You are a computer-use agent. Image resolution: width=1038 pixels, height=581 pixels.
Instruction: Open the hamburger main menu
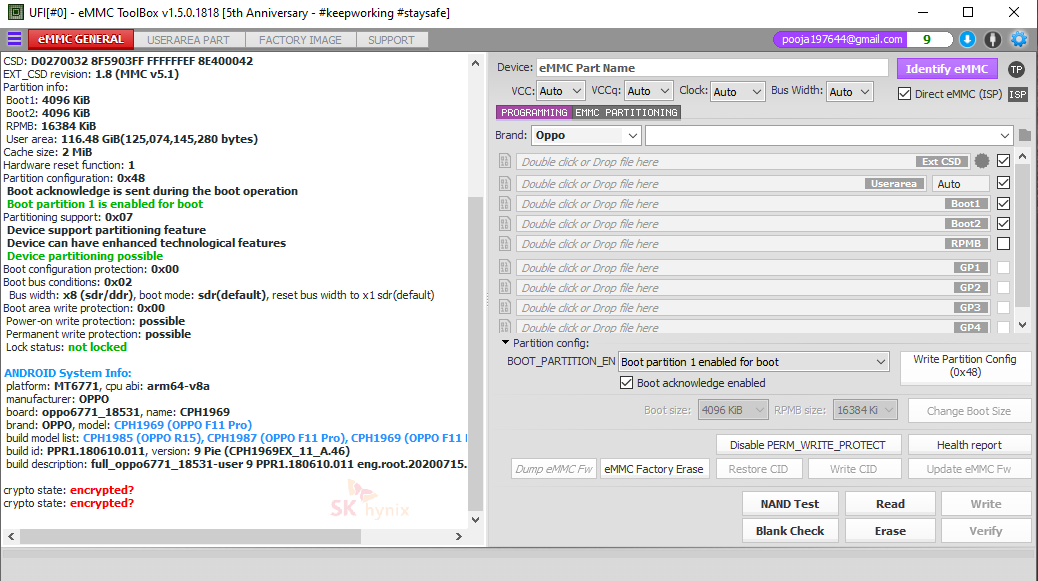[14, 39]
